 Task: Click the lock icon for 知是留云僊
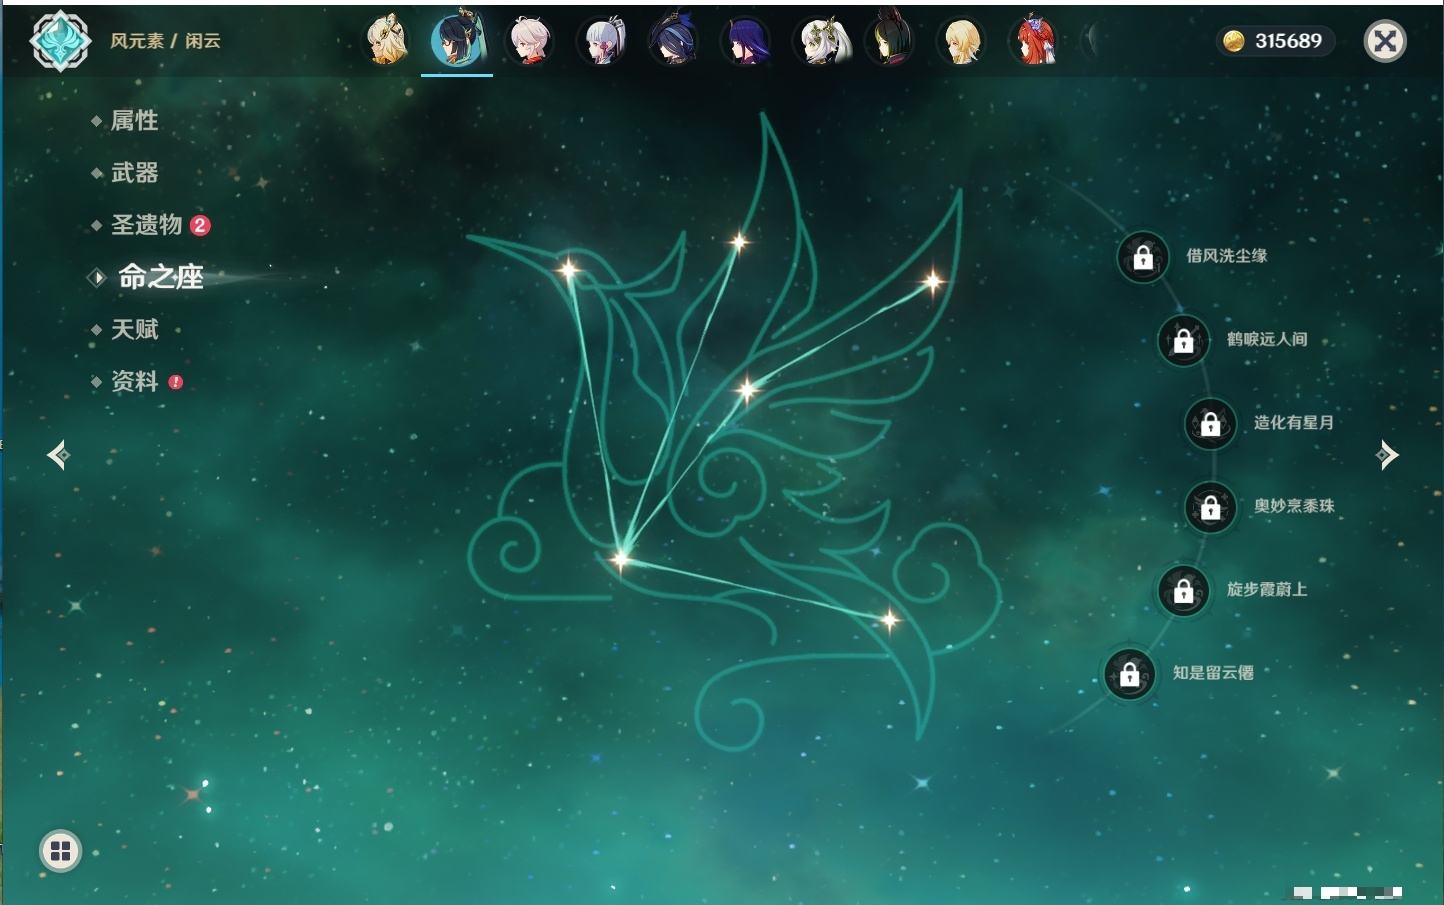pos(1129,674)
